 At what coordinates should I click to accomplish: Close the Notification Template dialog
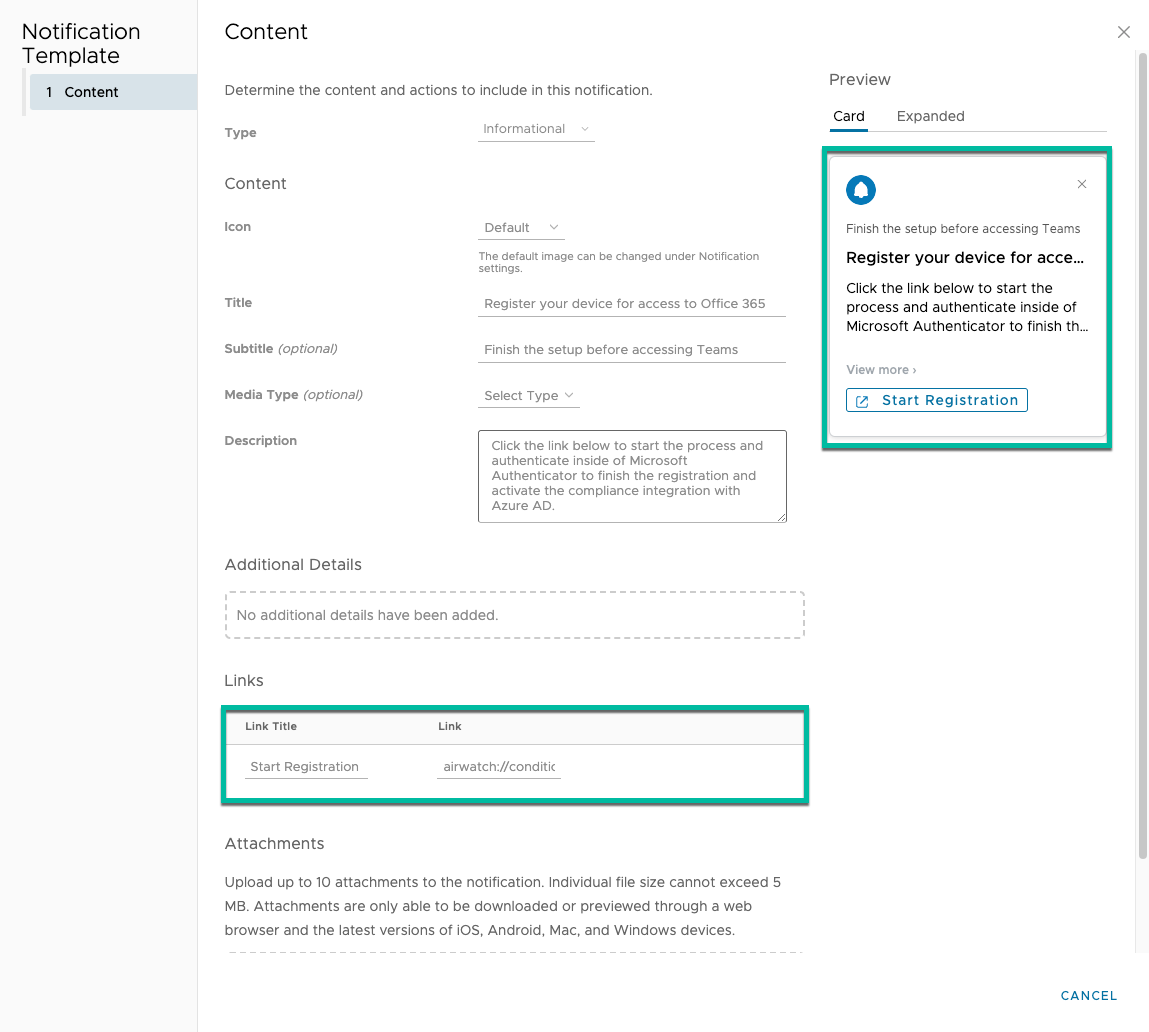tap(1123, 32)
